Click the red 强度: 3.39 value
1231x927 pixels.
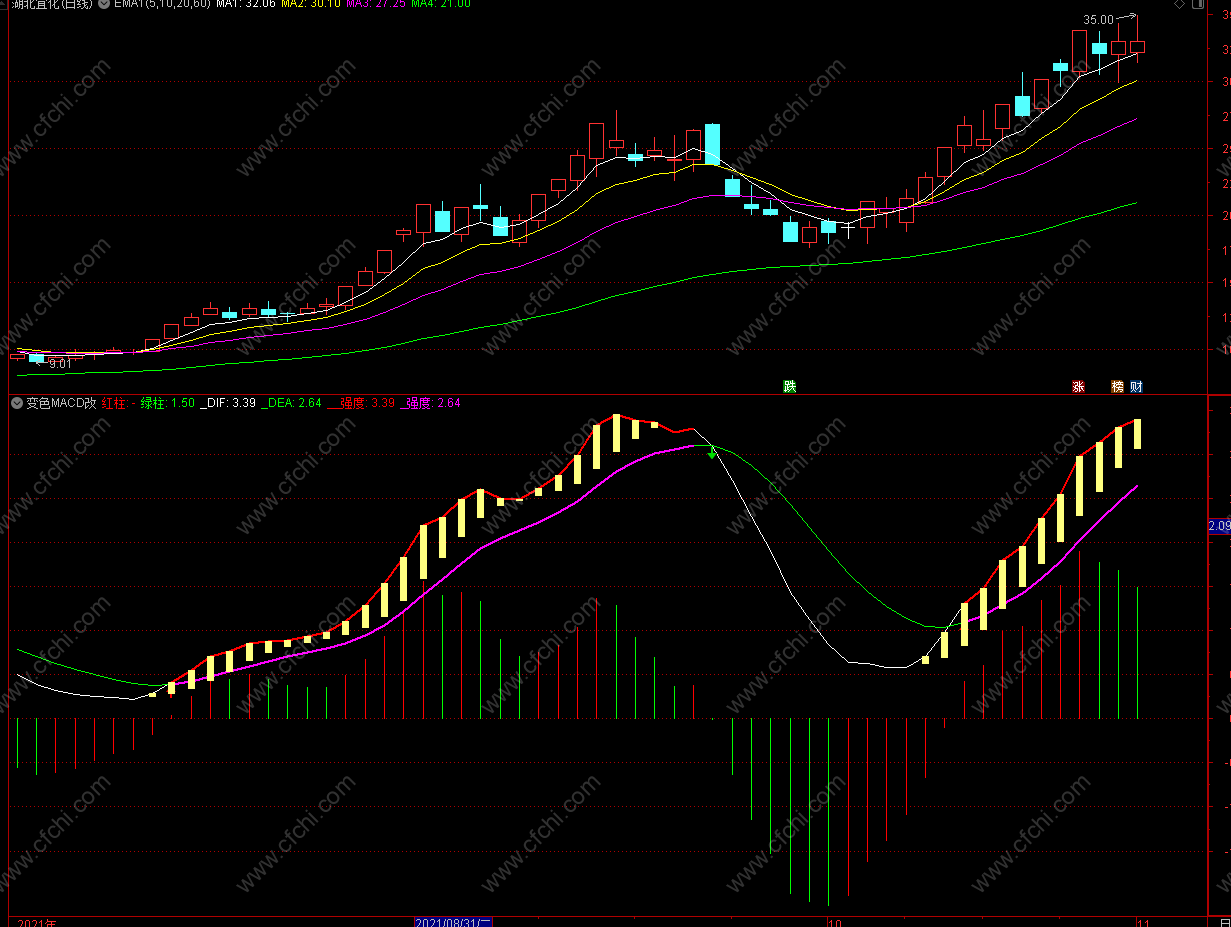coord(361,403)
